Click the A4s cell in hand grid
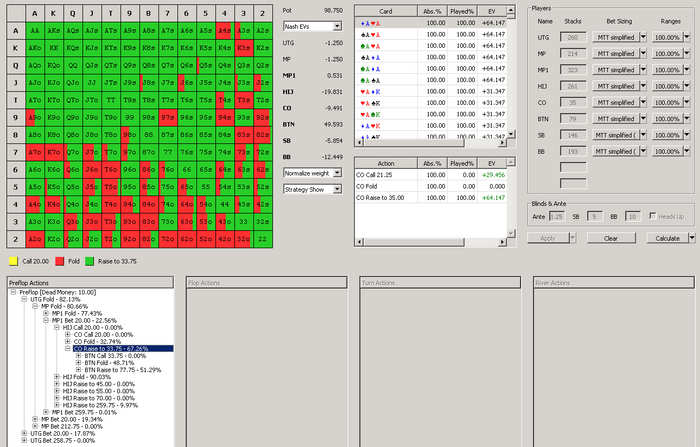 coord(225,31)
